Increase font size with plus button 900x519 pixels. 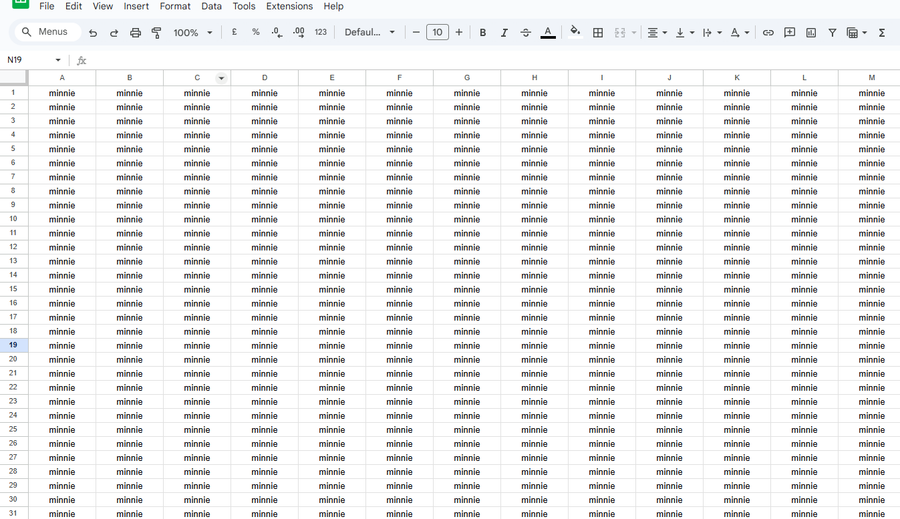pyautogui.click(x=459, y=32)
